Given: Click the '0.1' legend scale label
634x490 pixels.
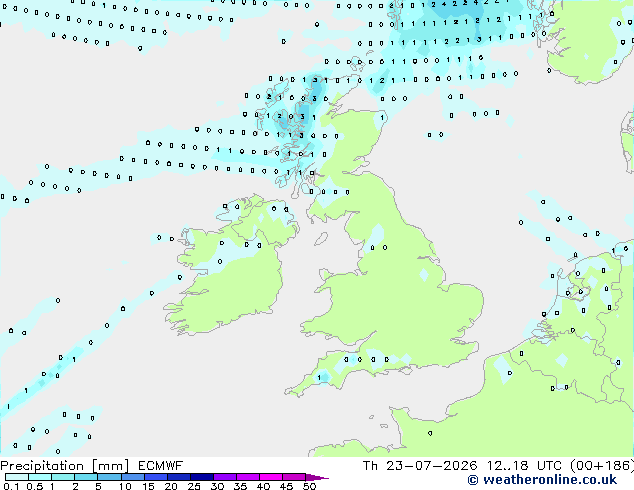Looking at the screenshot, I should pyautogui.click(x=11, y=486).
